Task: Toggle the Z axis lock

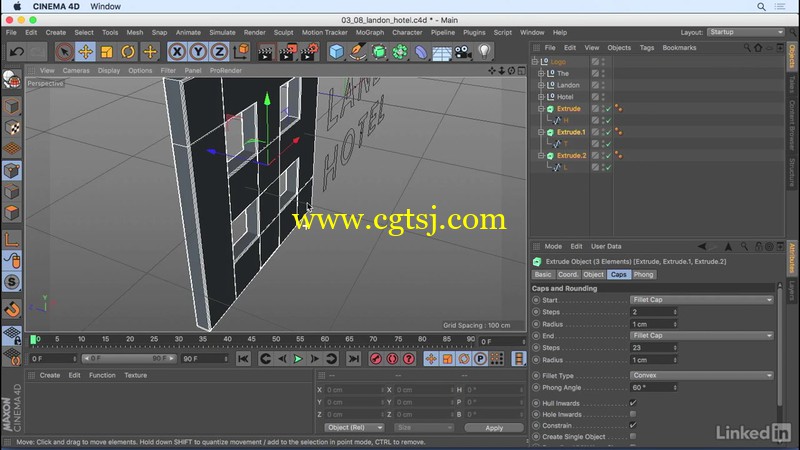Action: (x=219, y=52)
